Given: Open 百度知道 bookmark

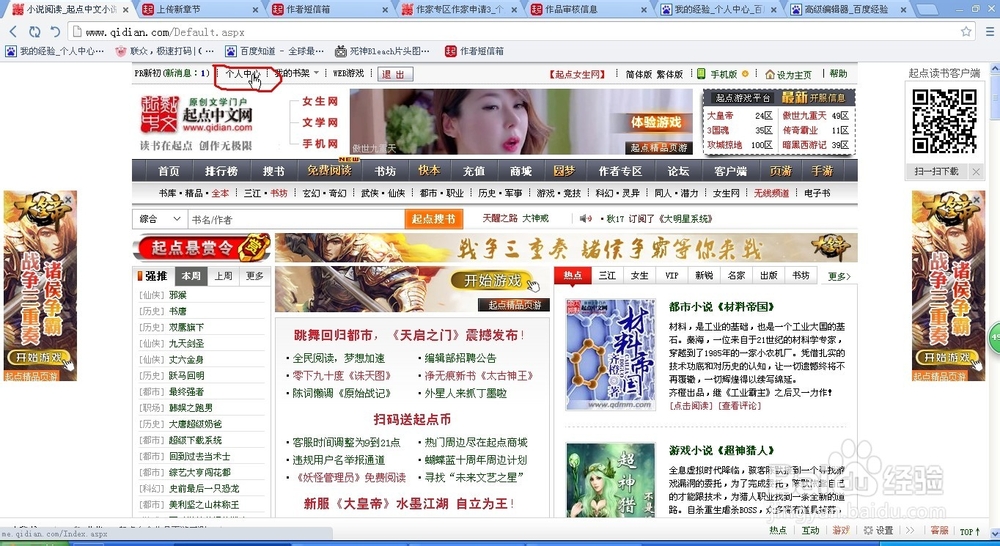Looking at the screenshot, I should [275, 51].
